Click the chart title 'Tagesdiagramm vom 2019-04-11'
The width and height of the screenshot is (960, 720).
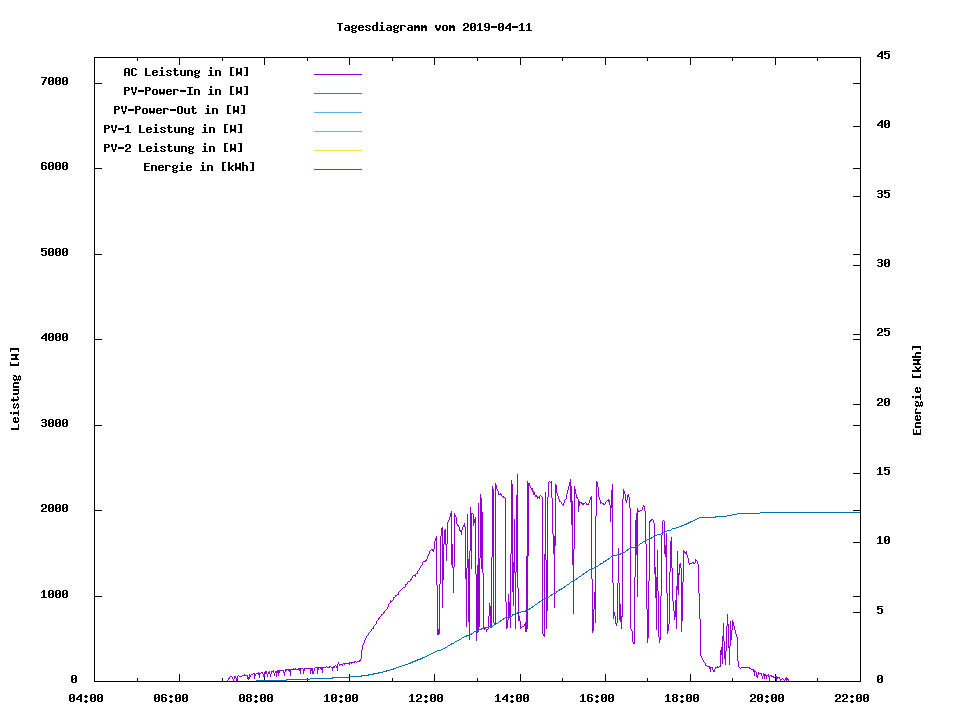[x=434, y=27]
